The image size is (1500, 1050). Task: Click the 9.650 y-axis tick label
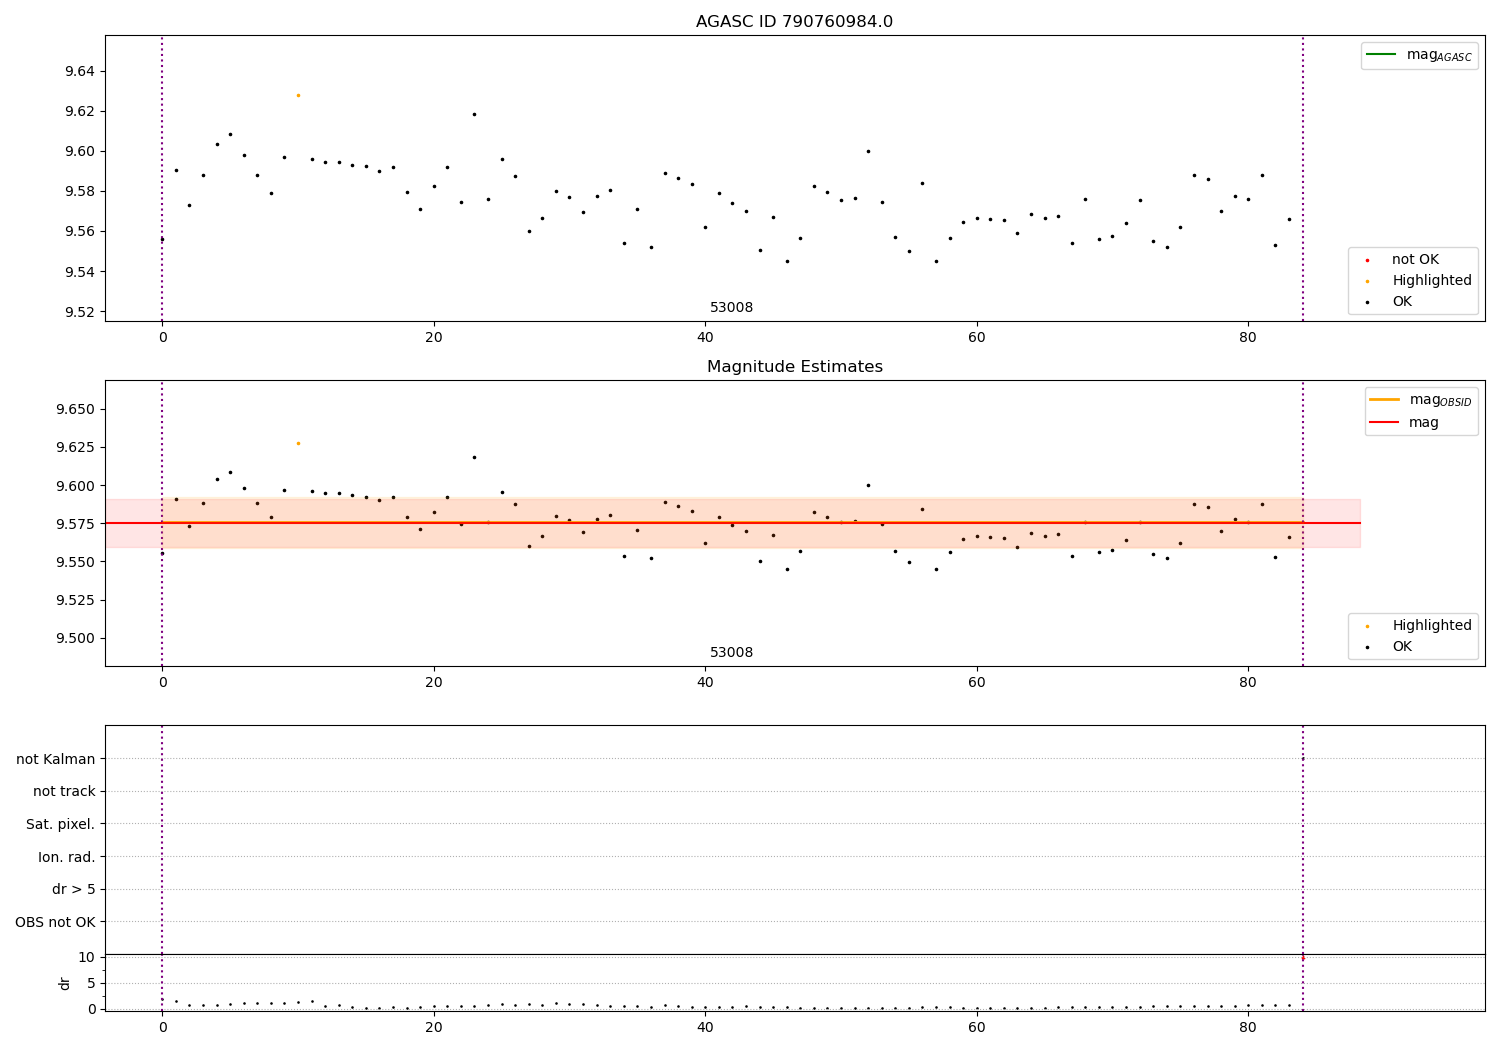coord(76,409)
